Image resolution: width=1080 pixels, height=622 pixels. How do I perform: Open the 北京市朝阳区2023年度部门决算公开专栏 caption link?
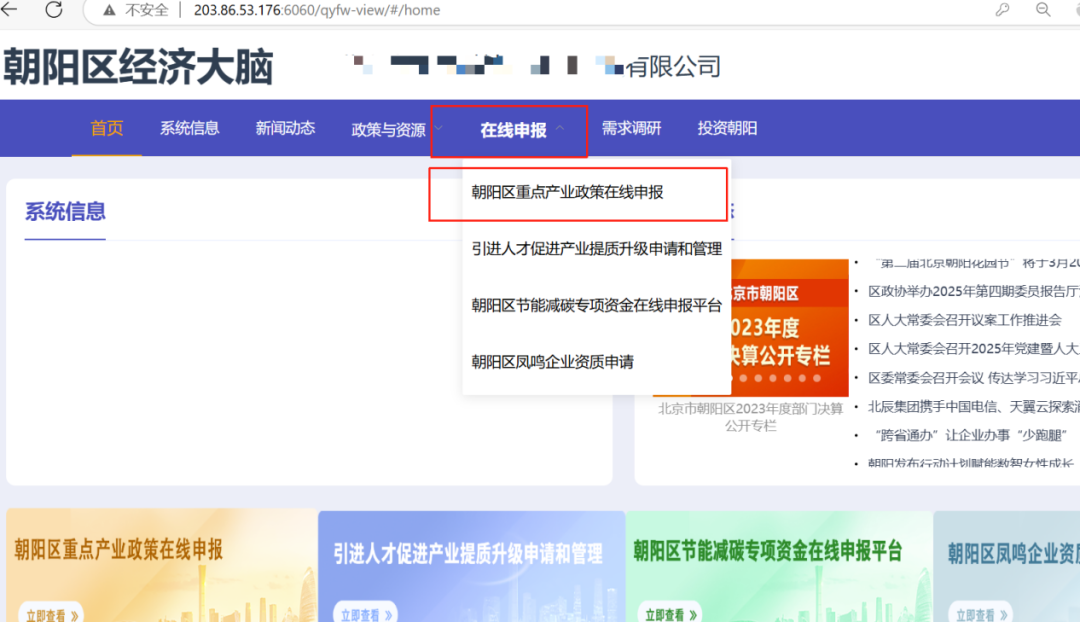pyautogui.click(x=751, y=417)
